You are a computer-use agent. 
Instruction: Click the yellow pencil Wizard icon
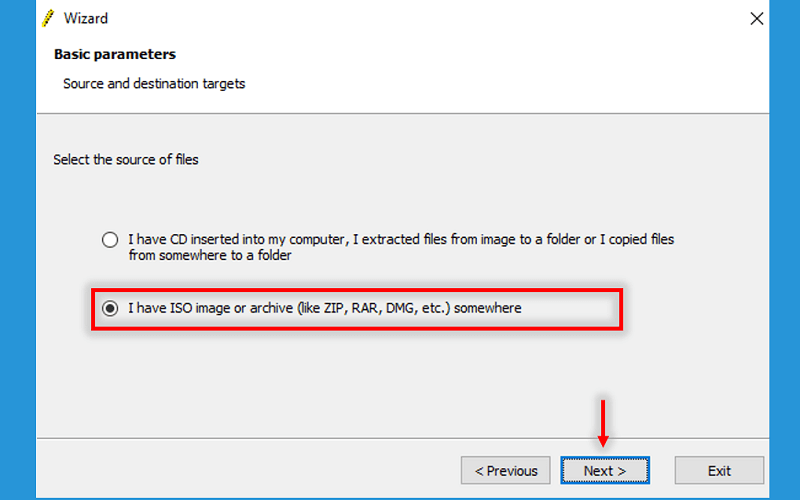tap(47, 18)
